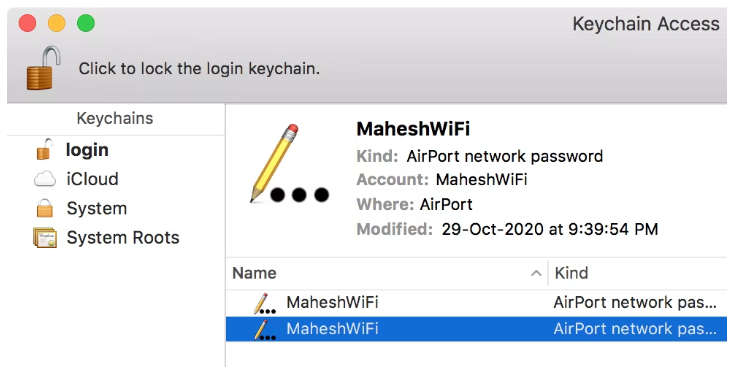Open the iCloud keychain
Image resolution: width=732 pixels, height=383 pixels.
(x=92, y=179)
